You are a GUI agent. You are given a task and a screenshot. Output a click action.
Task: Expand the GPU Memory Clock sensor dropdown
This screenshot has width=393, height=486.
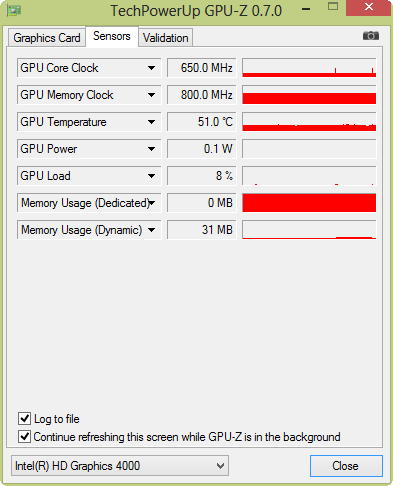(x=151, y=95)
